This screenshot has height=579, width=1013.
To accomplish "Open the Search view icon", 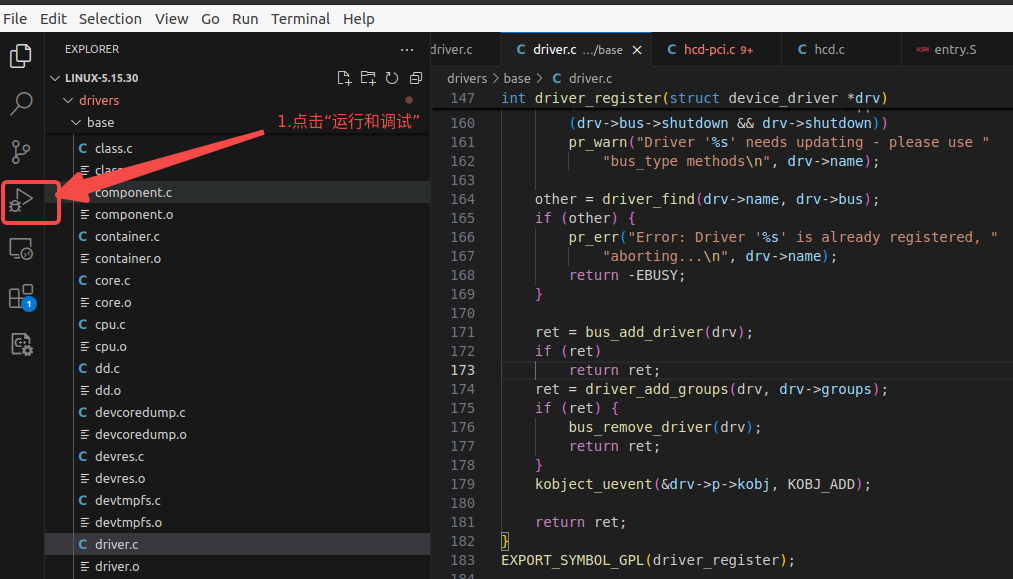I will pyautogui.click(x=21, y=103).
